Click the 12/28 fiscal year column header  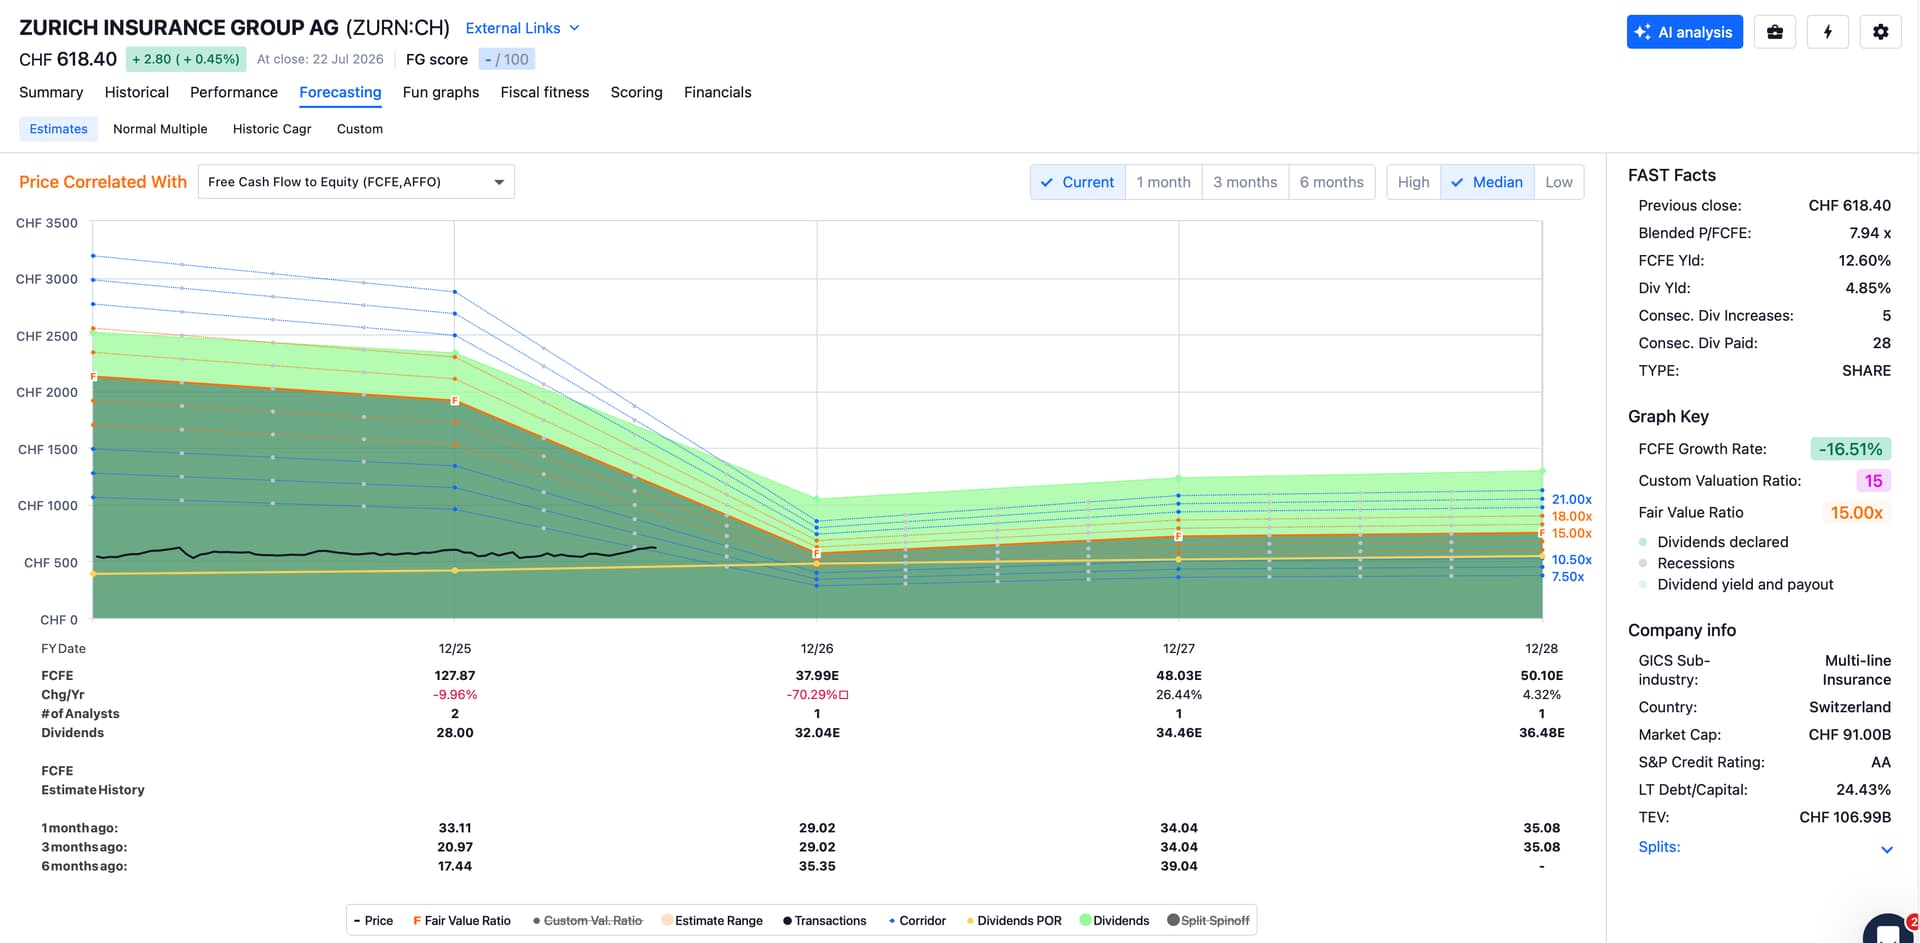[1541, 649]
